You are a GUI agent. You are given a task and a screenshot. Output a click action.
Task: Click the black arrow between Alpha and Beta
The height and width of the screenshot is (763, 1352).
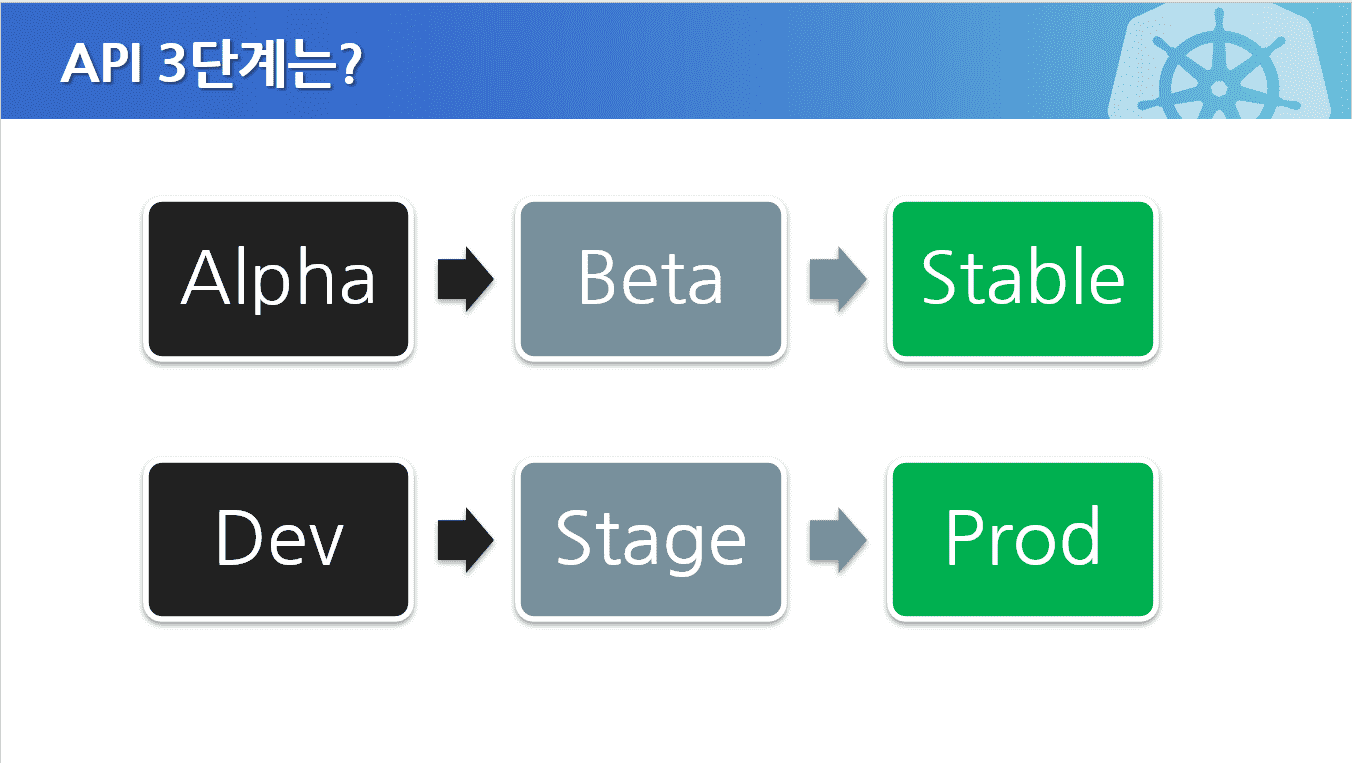pyautogui.click(x=465, y=279)
